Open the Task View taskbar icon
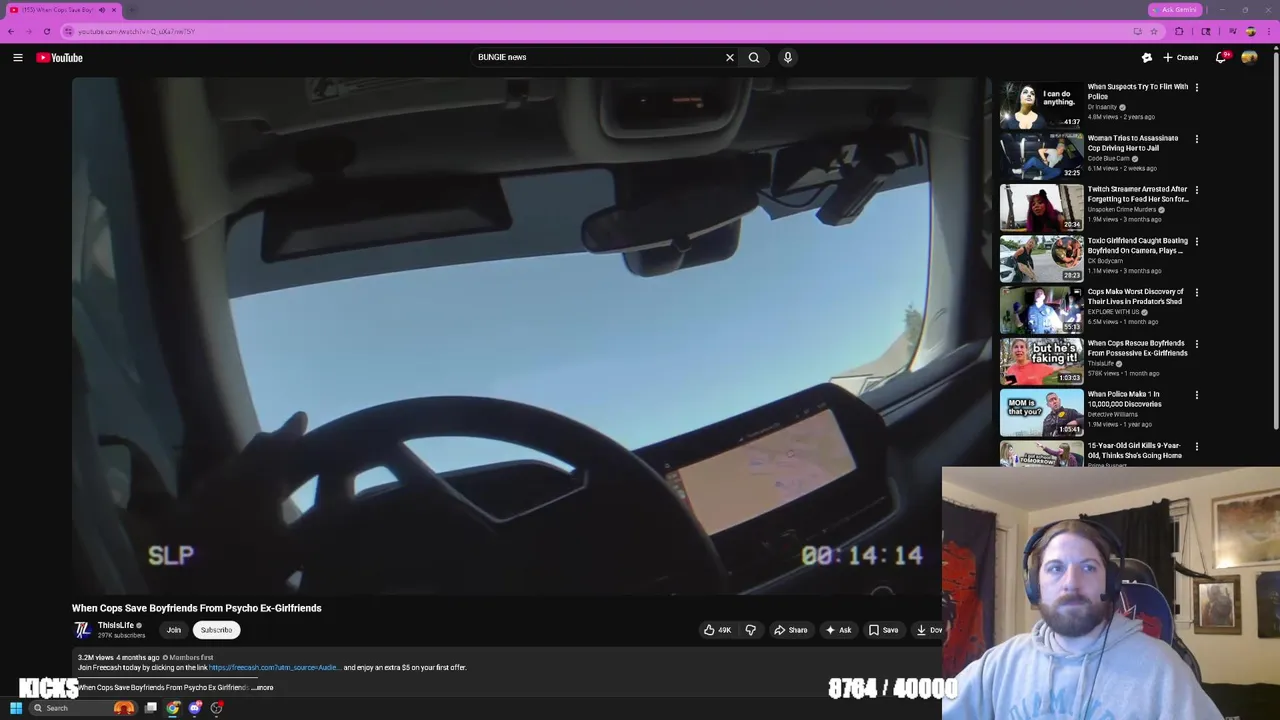 (x=151, y=708)
